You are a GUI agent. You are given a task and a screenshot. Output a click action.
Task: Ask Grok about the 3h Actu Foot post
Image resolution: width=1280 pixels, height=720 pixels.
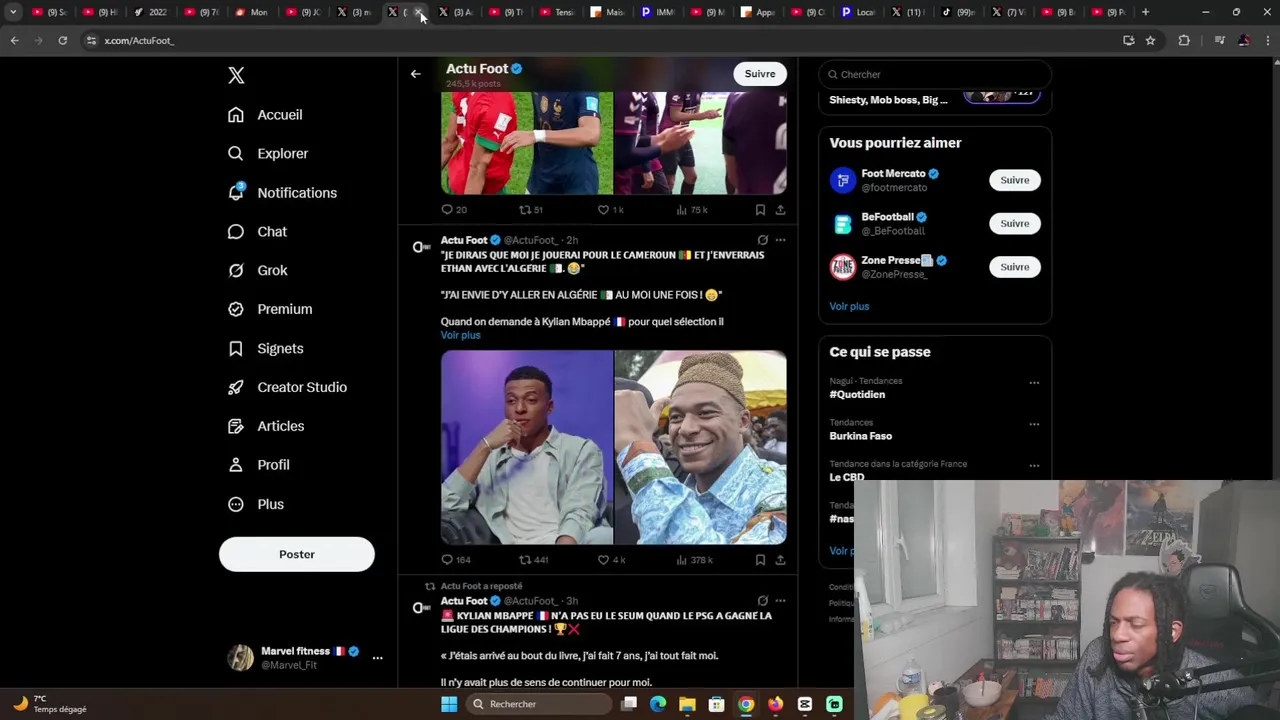[763, 601]
